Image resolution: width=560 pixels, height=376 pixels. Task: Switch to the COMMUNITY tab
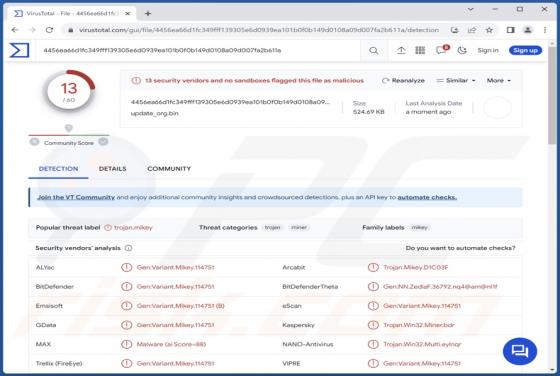(x=169, y=169)
